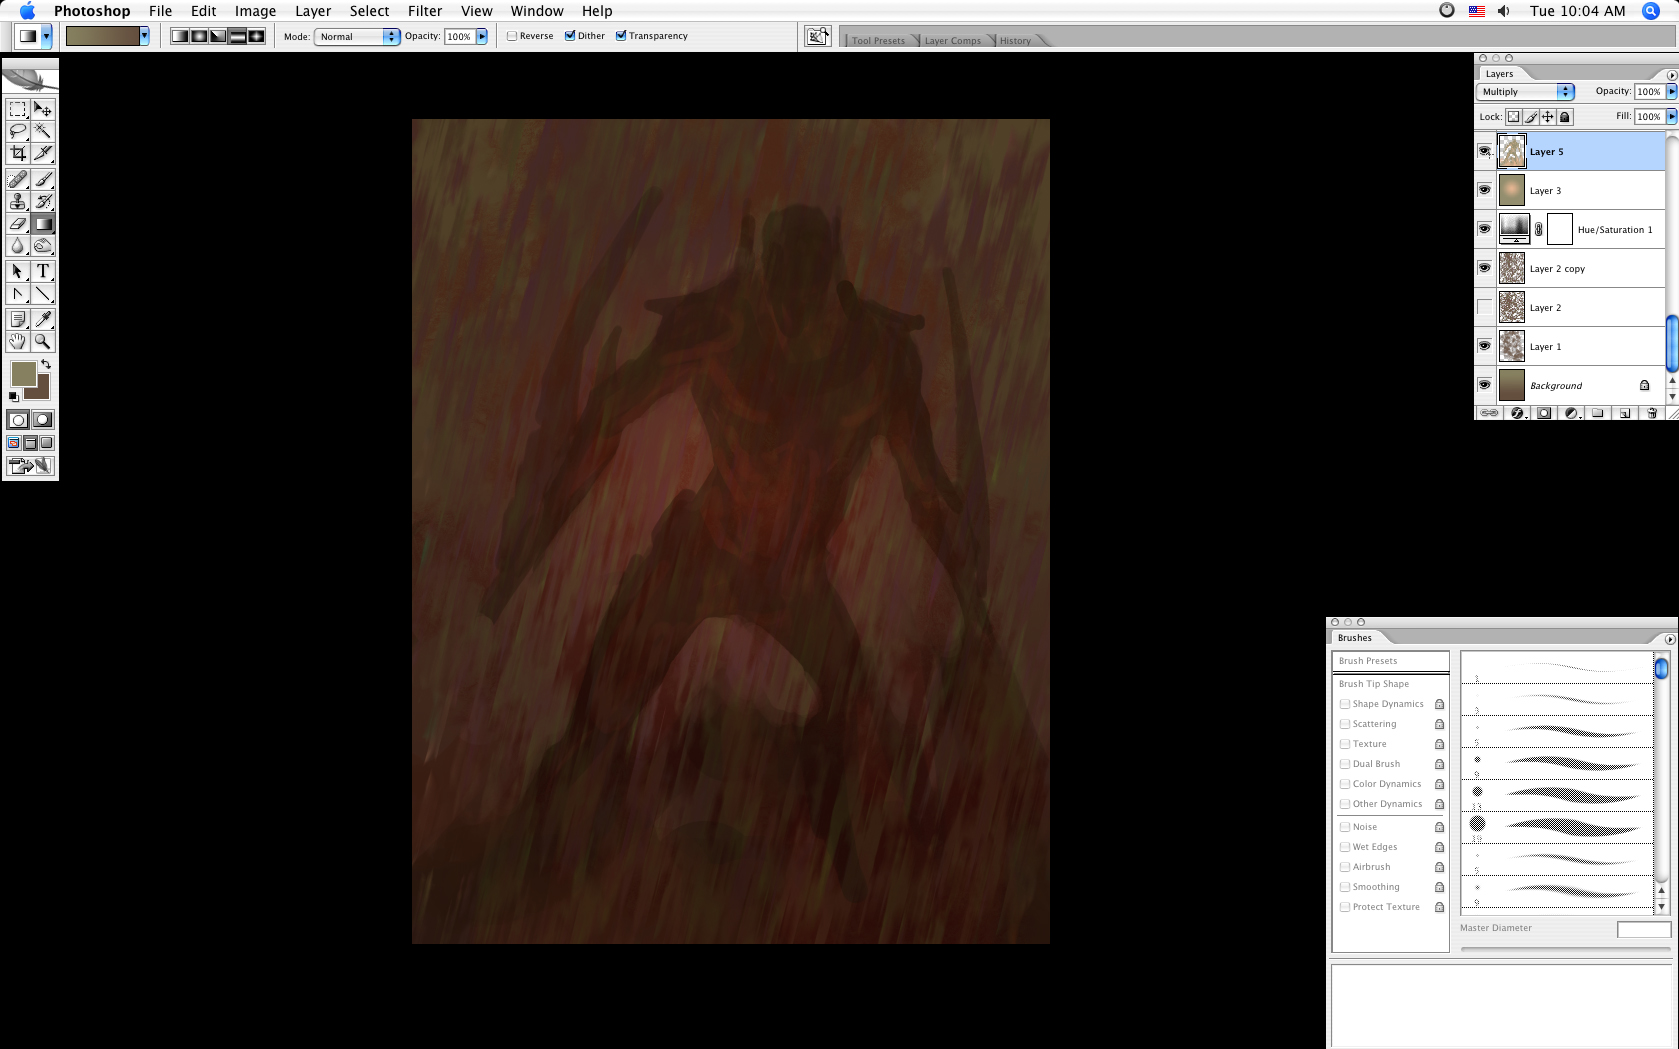Open gradient options Opacity arrow
This screenshot has height=1049, width=1679.
[482, 36]
